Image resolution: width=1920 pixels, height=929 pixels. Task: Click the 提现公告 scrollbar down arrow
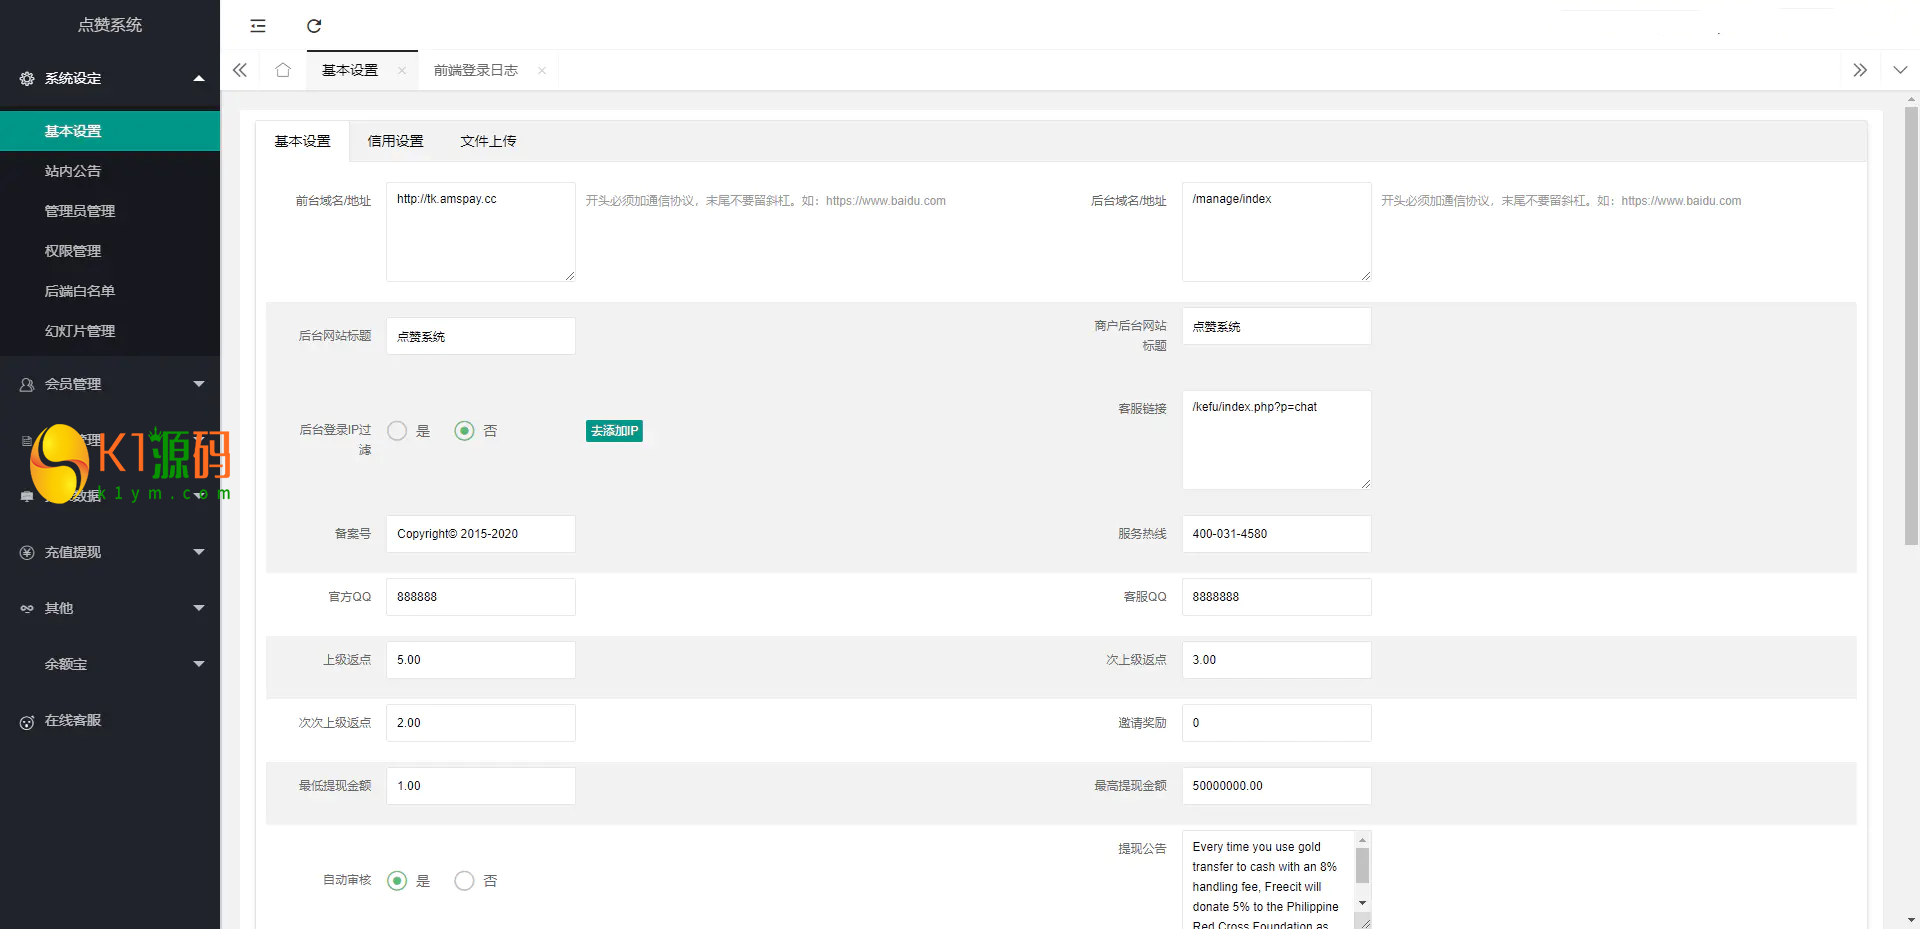pyautogui.click(x=1362, y=903)
